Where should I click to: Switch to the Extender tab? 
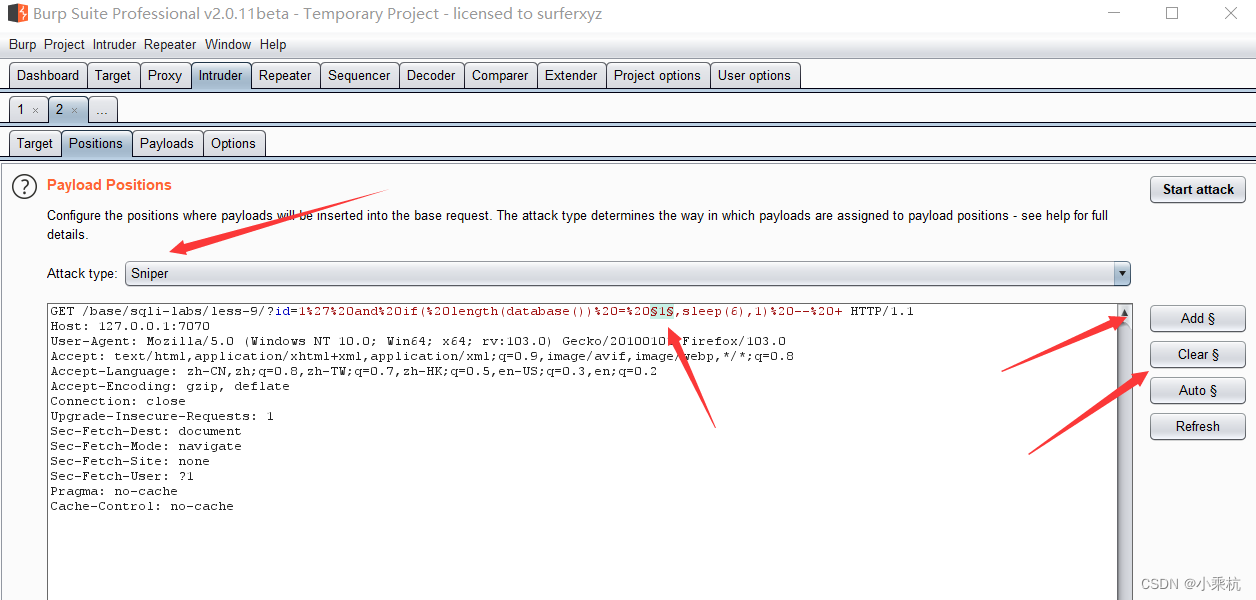tap(571, 75)
